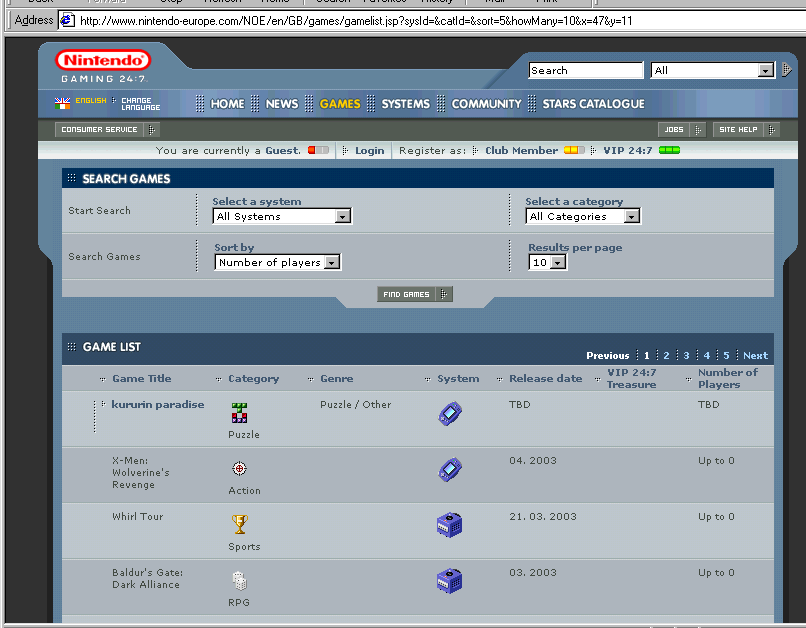
Task: Click Internet Explorer page icon in address bar
Action: [67, 21]
